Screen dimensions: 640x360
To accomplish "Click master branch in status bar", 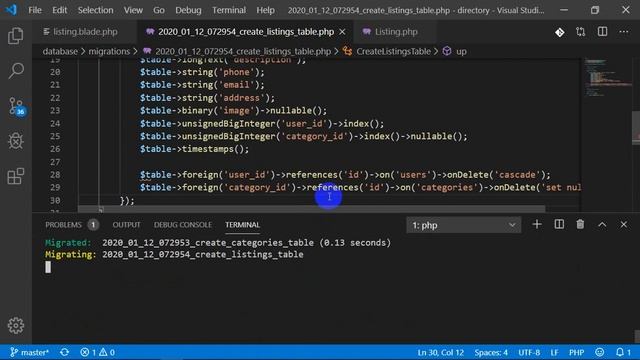I will click(29, 352).
